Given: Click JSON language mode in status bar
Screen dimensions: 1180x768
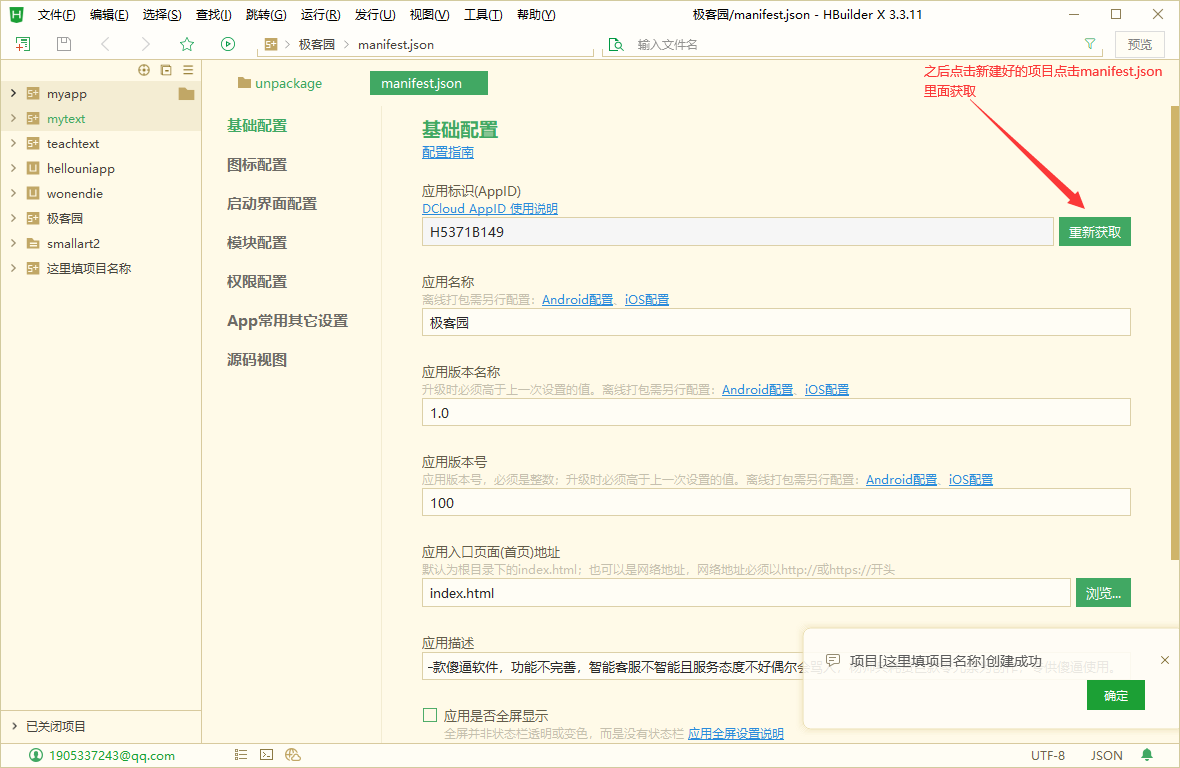Looking at the screenshot, I should (x=1106, y=755).
